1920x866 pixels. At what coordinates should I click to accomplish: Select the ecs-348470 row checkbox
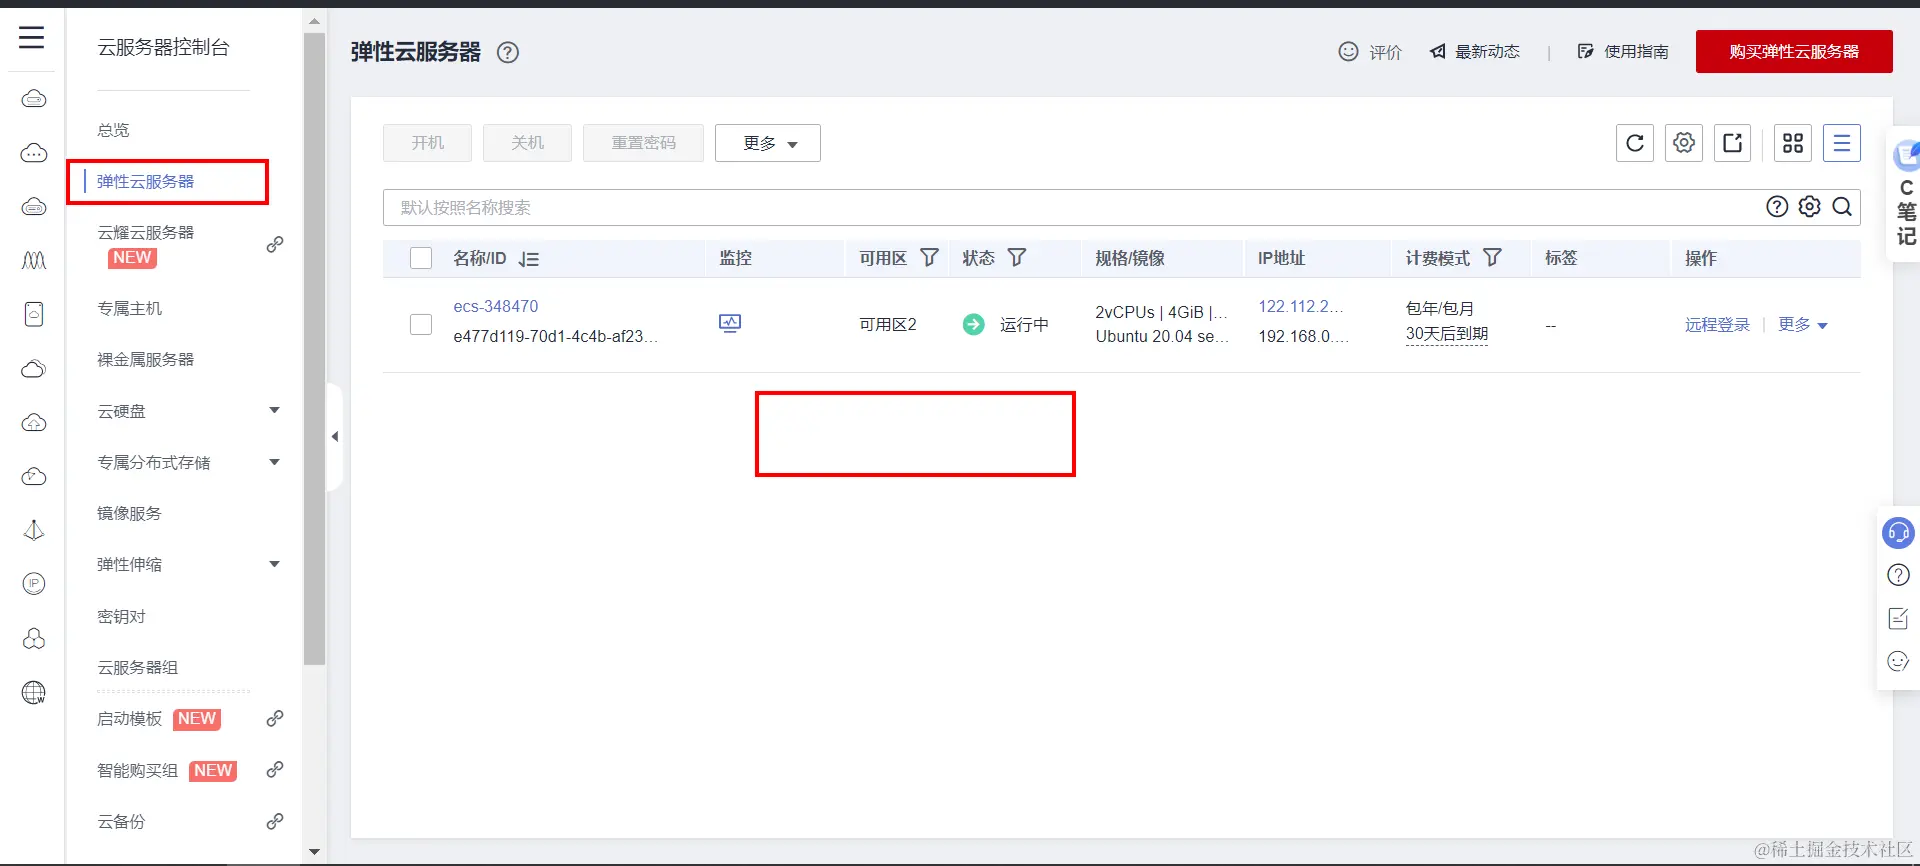click(421, 324)
